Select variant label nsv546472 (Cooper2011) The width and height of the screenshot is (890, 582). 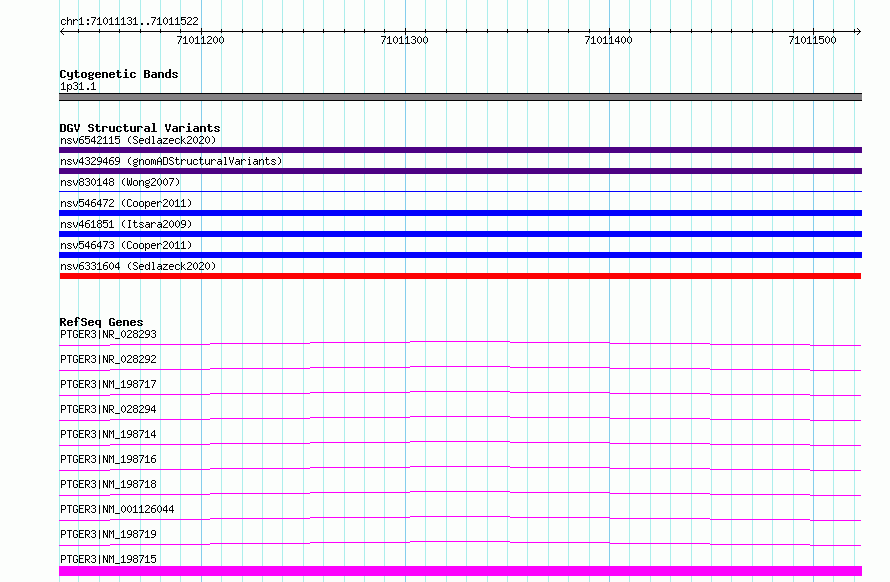(126, 203)
